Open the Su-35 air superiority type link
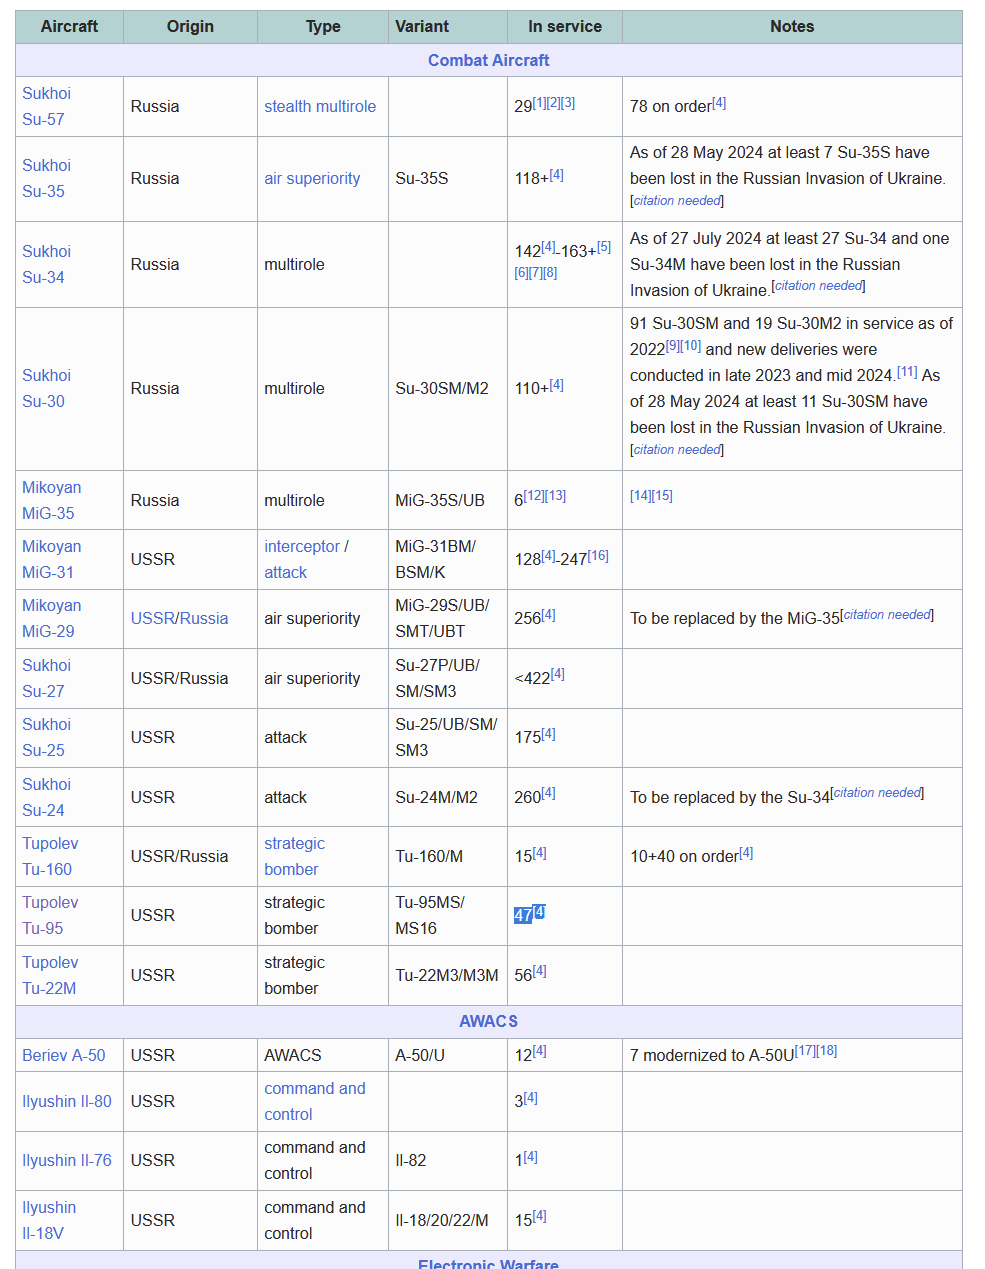 pos(312,178)
